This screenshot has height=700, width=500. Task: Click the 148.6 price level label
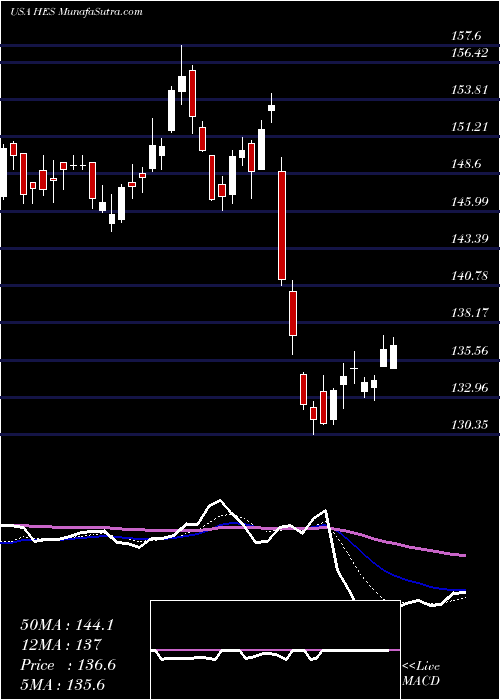pyautogui.click(x=468, y=164)
